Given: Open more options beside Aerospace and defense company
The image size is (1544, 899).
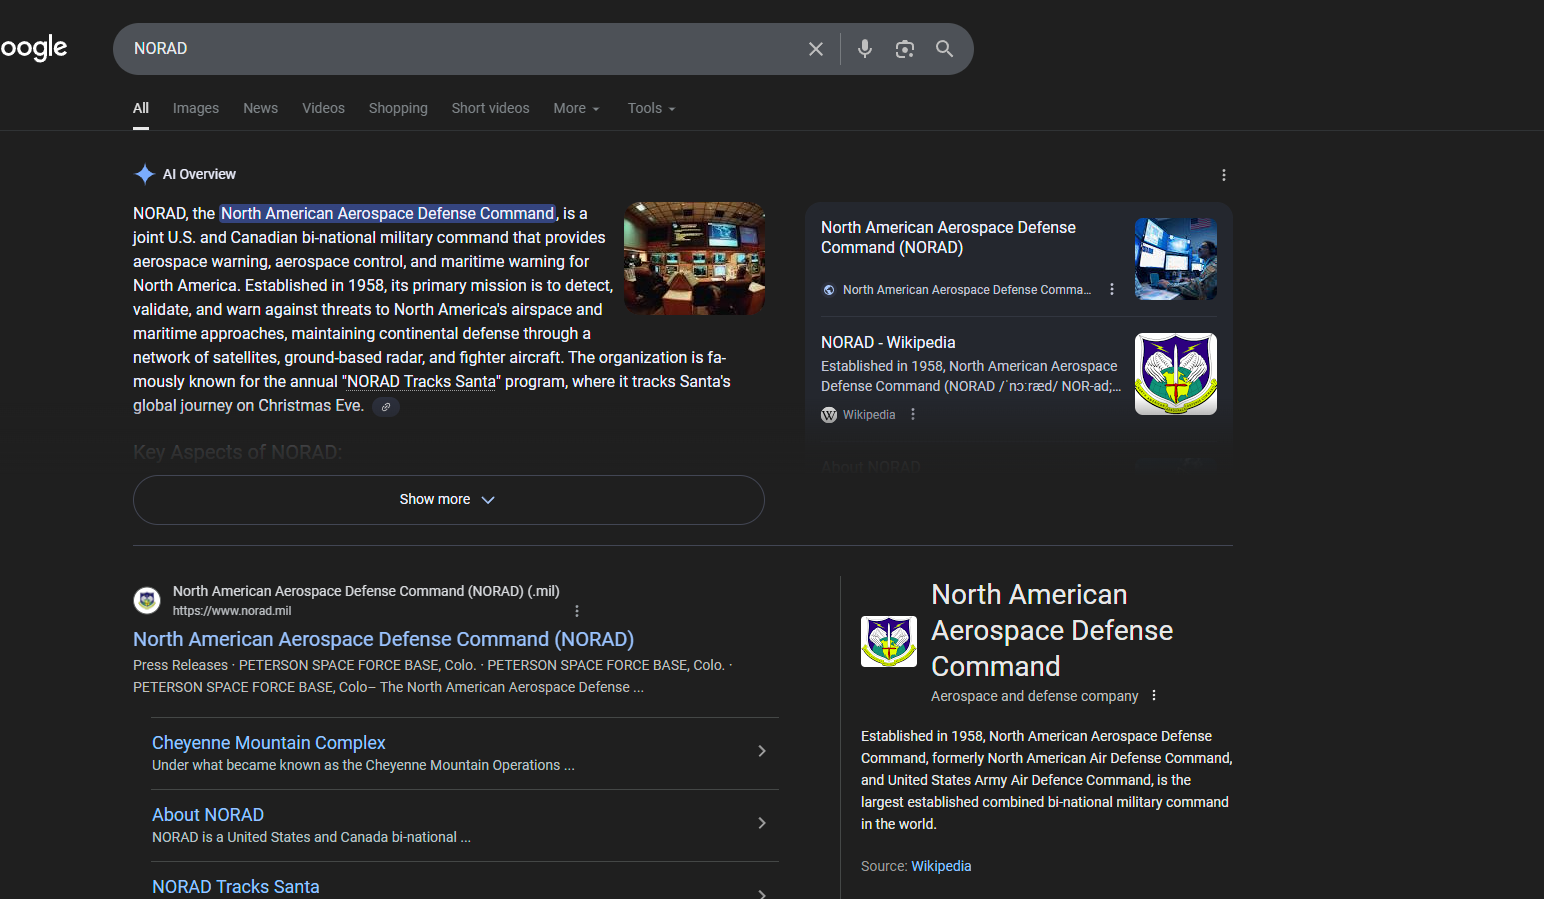Looking at the screenshot, I should 1154,696.
